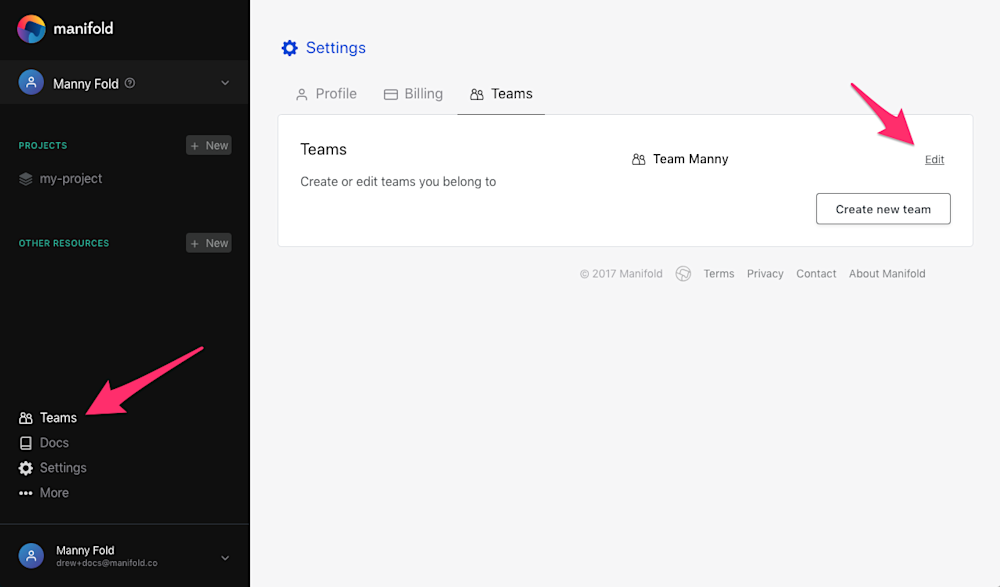Open the Contact footer link
This screenshot has height=587, width=1000.
point(816,274)
